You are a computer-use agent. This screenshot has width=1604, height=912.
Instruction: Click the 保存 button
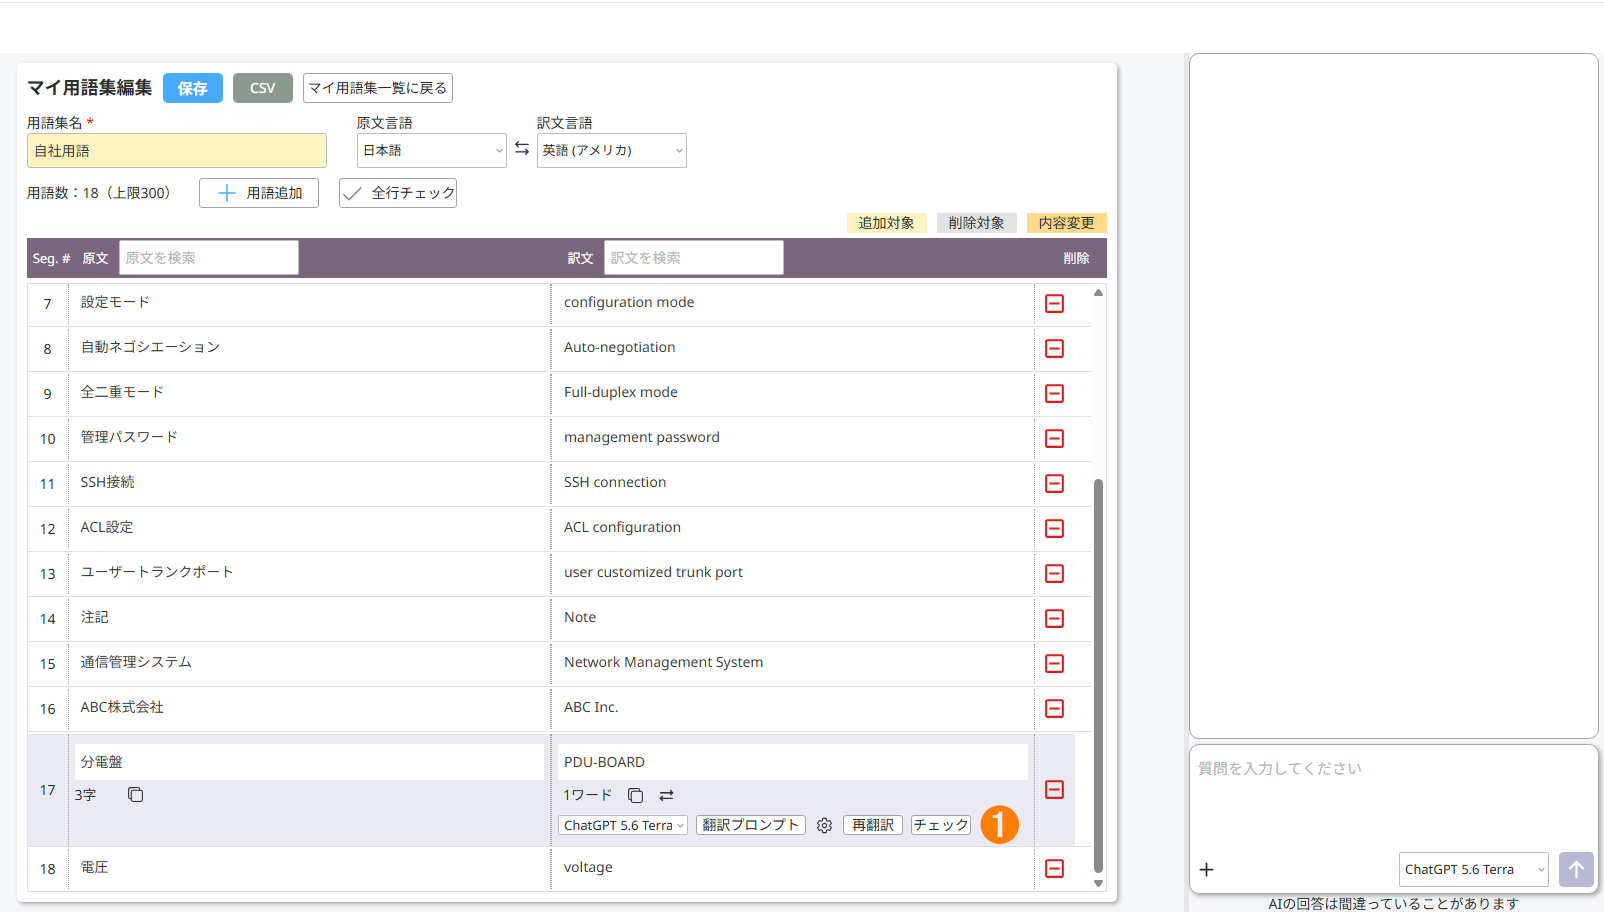point(193,88)
